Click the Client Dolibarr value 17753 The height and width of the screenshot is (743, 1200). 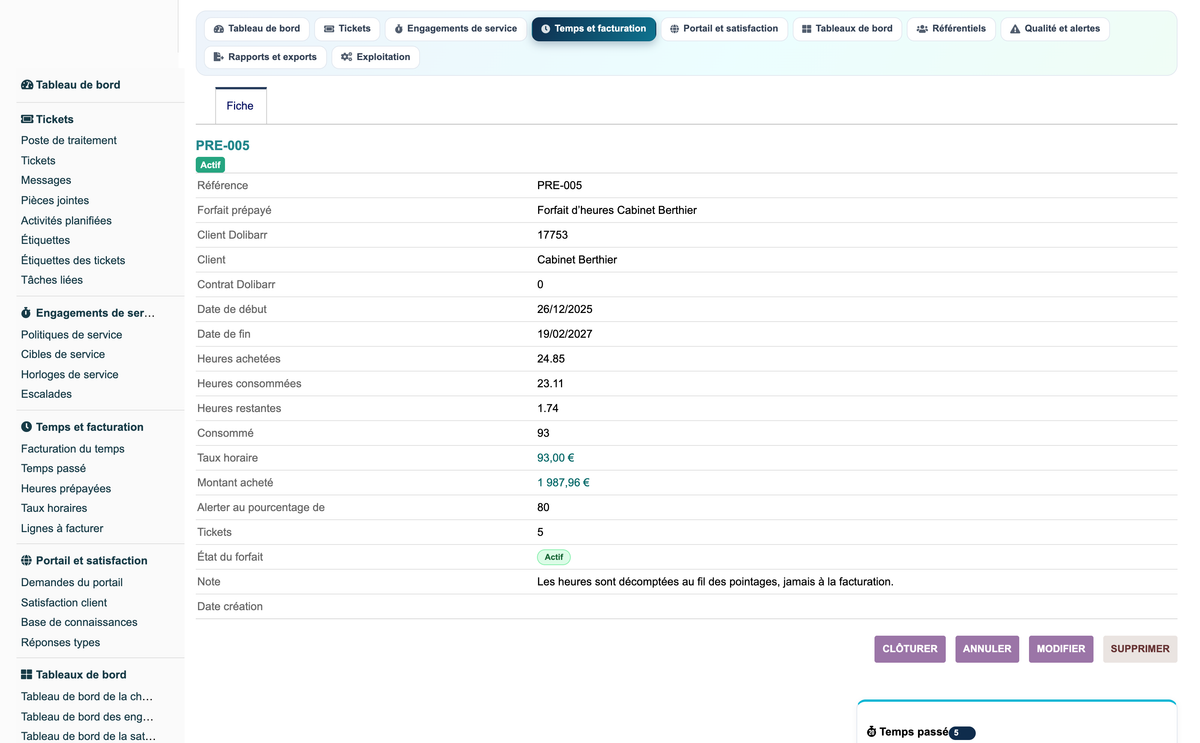(x=553, y=235)
